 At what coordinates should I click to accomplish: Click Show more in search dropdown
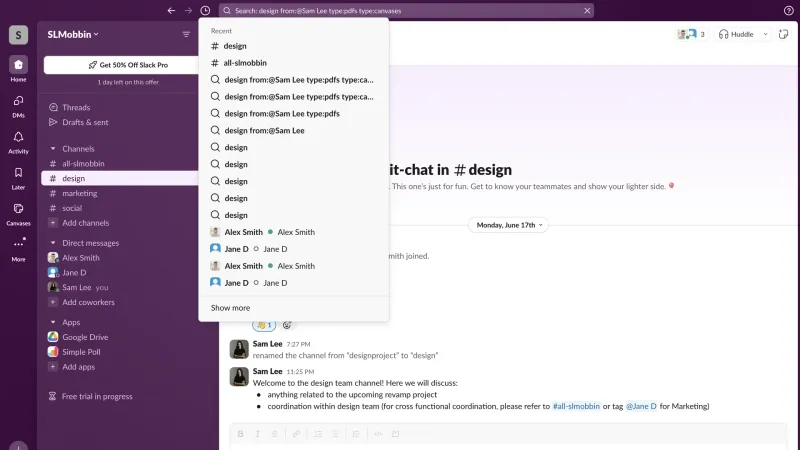coord(231,308)
